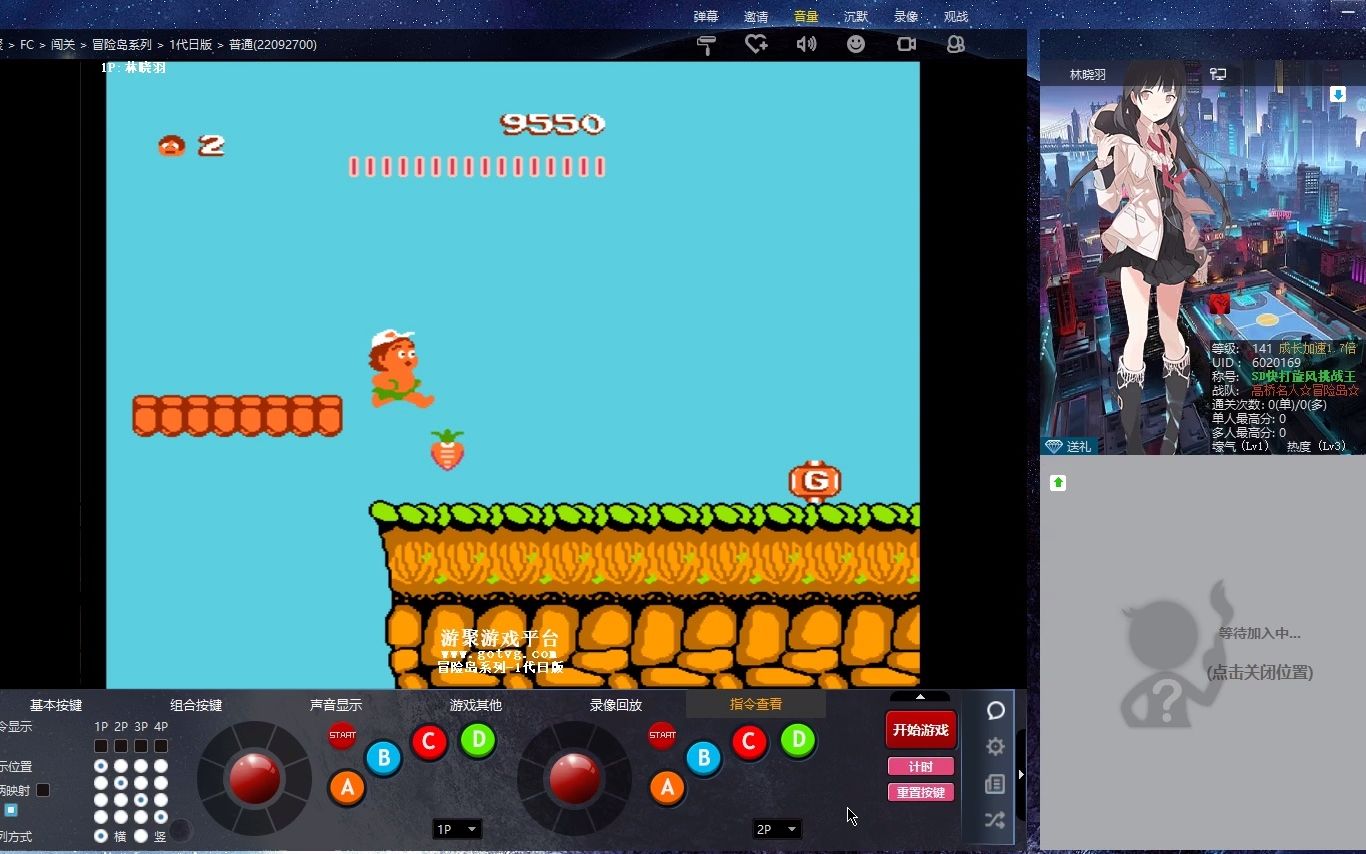
Task: Click the spectator people icon
Action: click(956, 44)
